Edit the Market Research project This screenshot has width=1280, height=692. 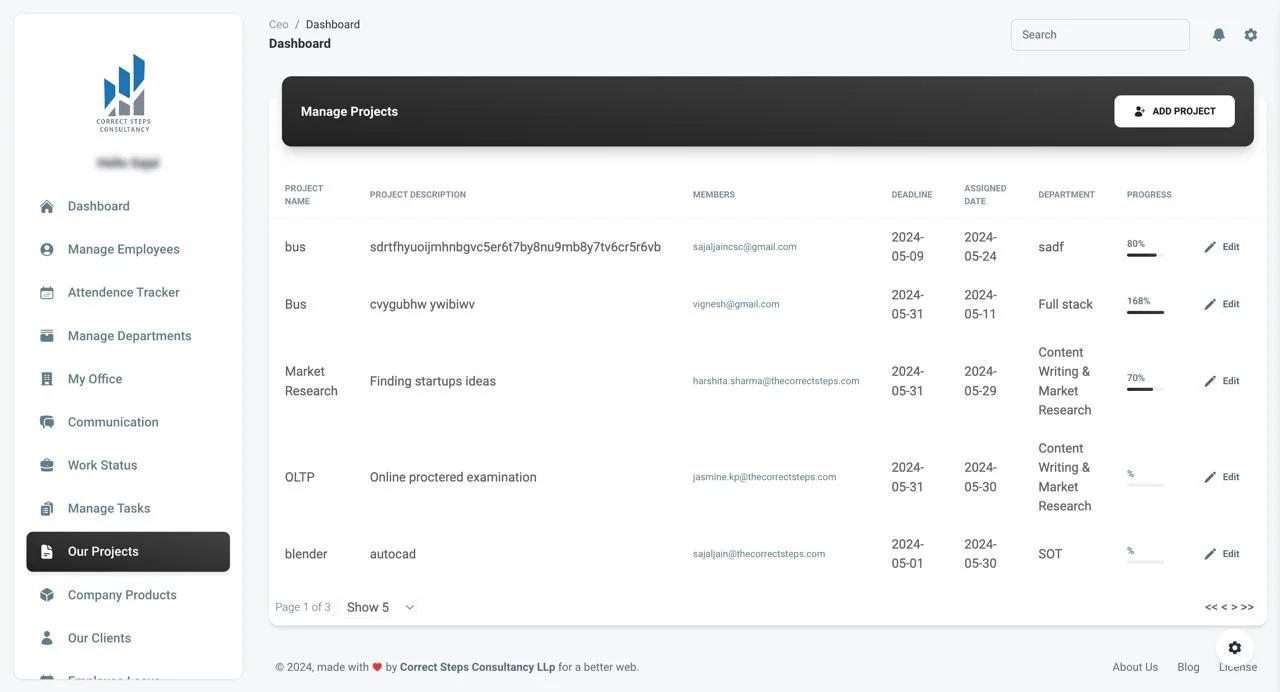(x=1221, y=381)
